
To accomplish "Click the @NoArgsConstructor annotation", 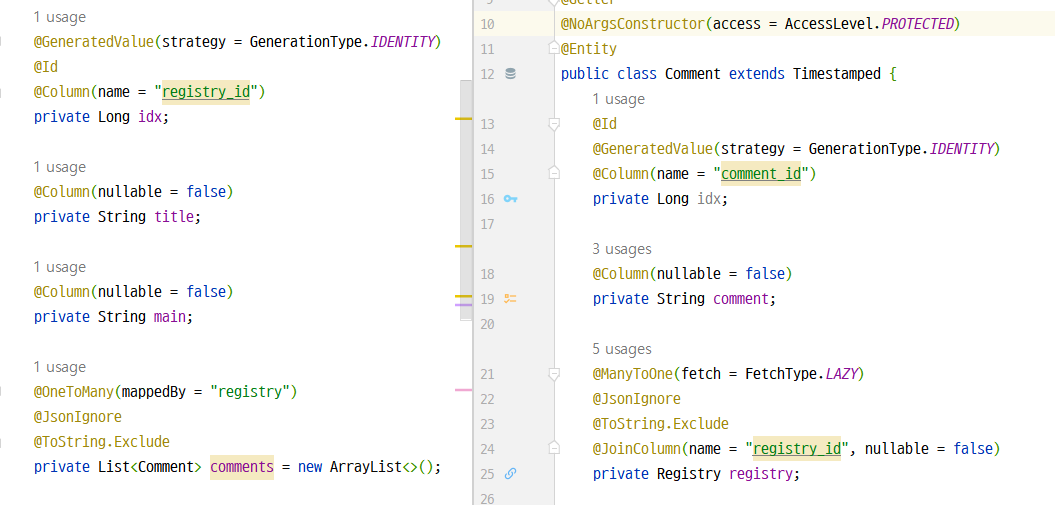I will (x=632, y=24).
